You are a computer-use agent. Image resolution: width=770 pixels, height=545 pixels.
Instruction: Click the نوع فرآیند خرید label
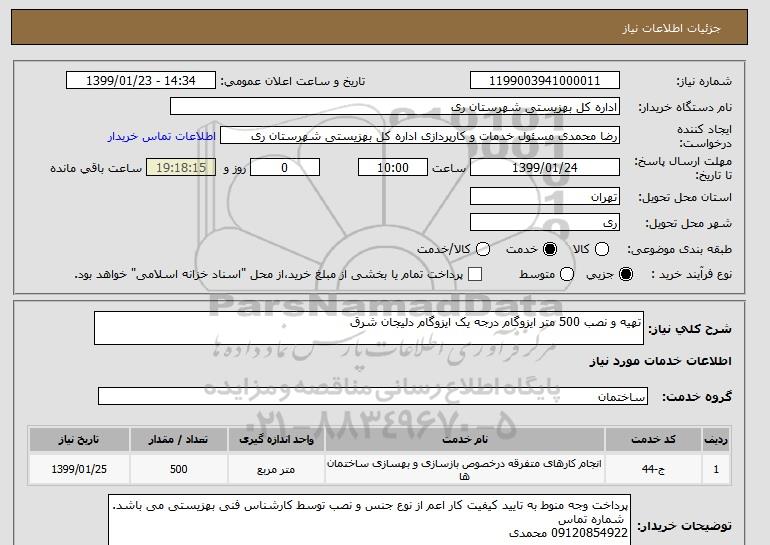(691, 274)
